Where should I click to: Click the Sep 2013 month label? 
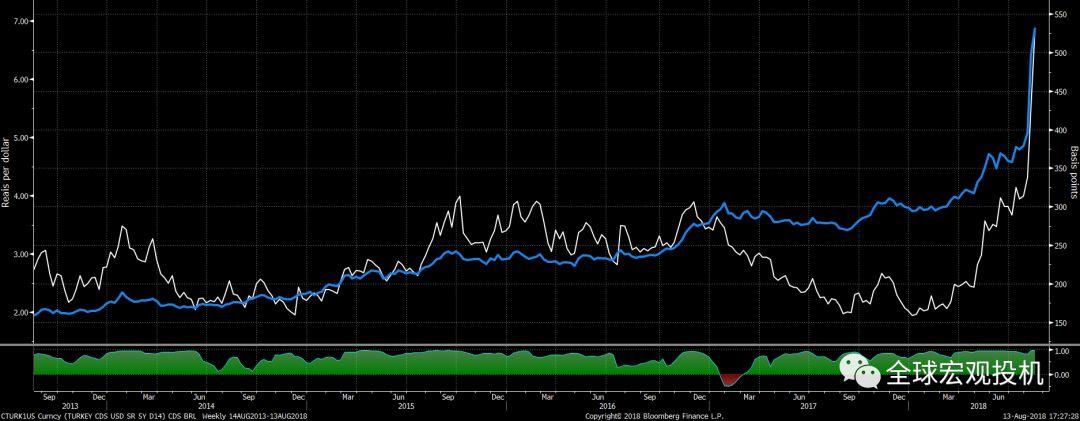[49, 398]
